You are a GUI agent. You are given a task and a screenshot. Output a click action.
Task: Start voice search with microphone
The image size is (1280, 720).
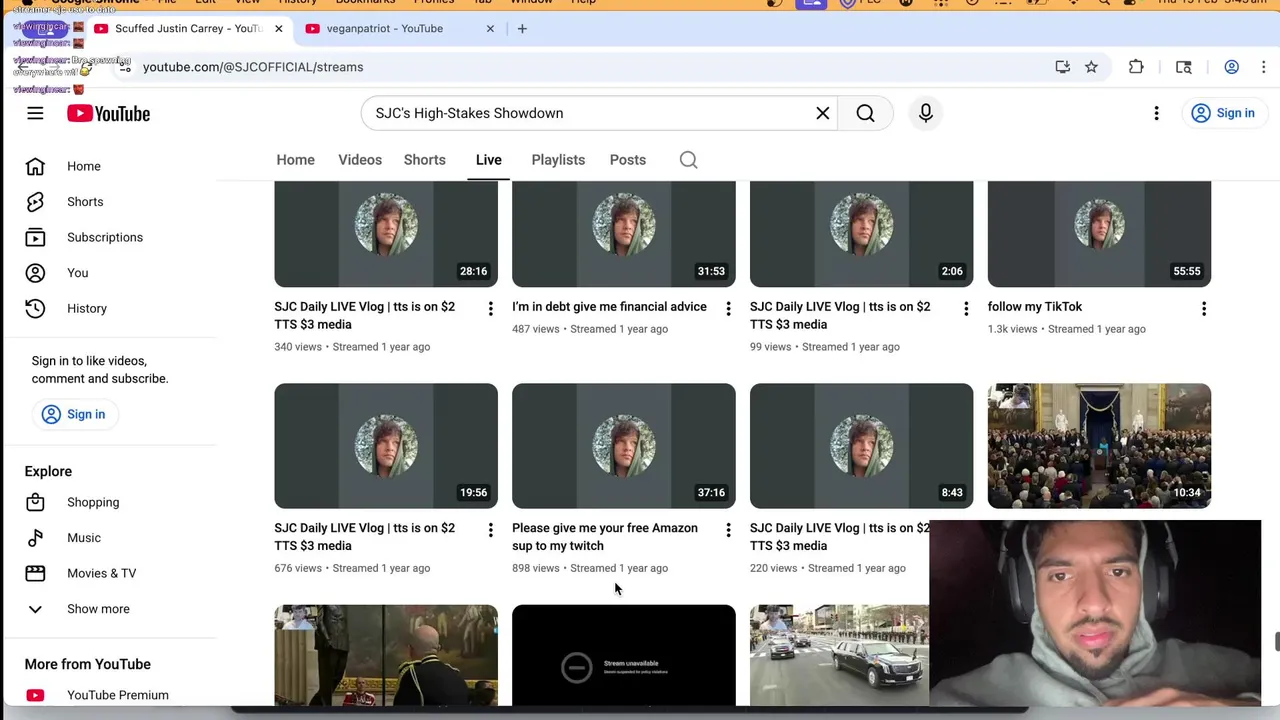(x=926, y=113)
